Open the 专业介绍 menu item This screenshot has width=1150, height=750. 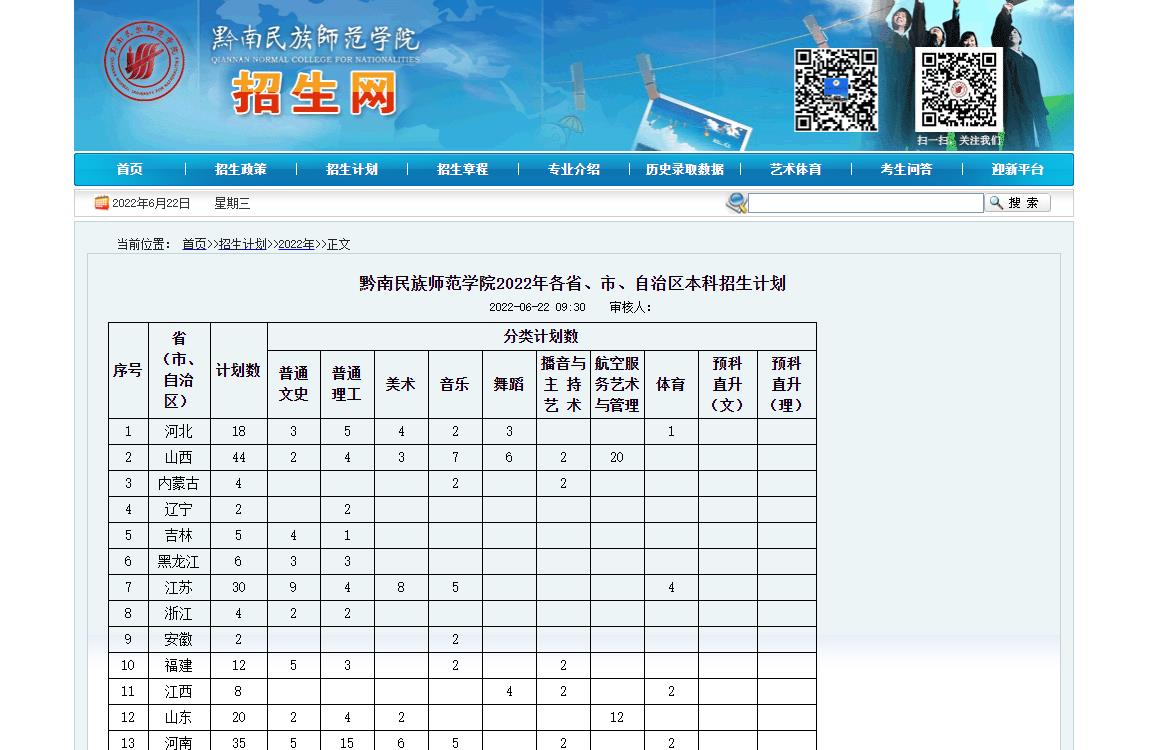click(574, 169)
